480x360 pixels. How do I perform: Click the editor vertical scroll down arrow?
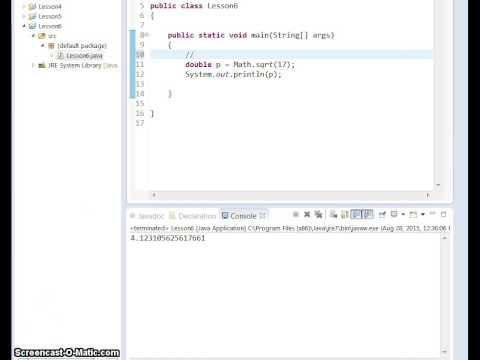(x=438, y=185)
